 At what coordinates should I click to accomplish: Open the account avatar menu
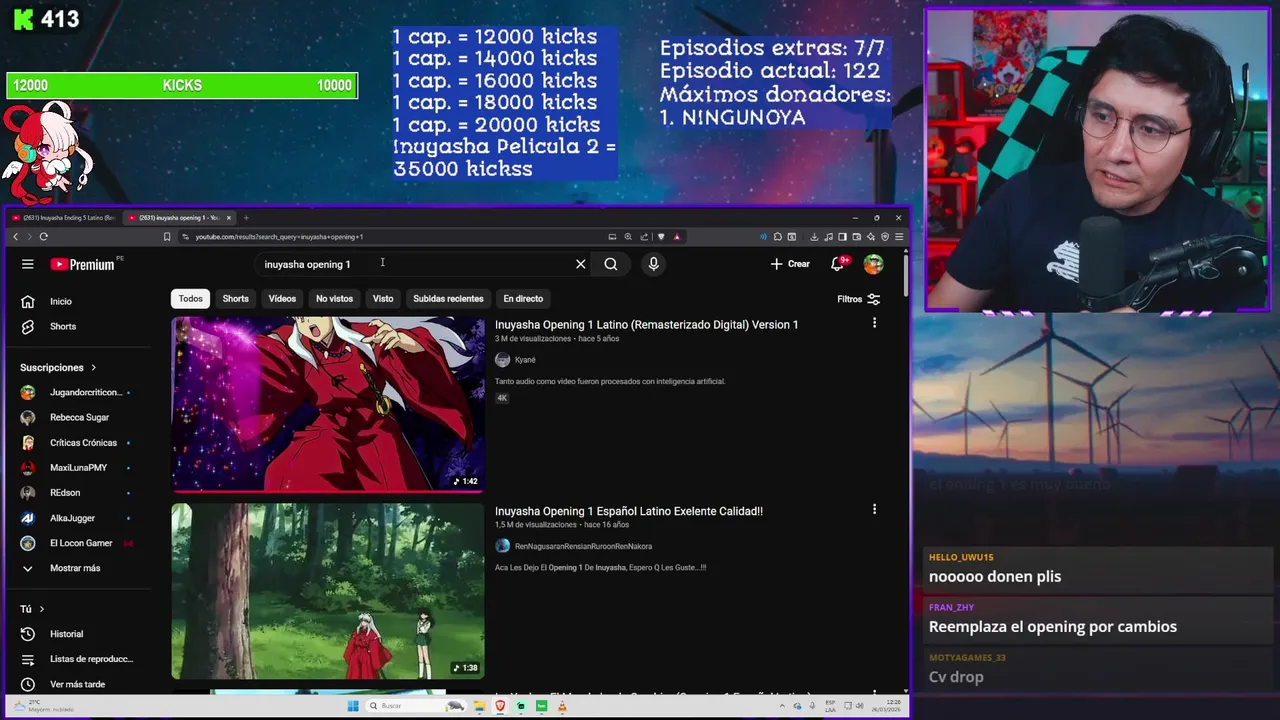(x=874, y=264)
